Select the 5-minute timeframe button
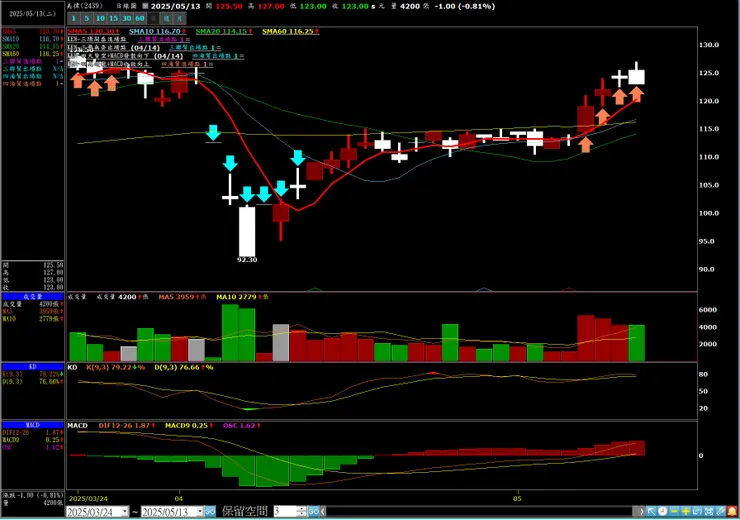 click(87, 18)
